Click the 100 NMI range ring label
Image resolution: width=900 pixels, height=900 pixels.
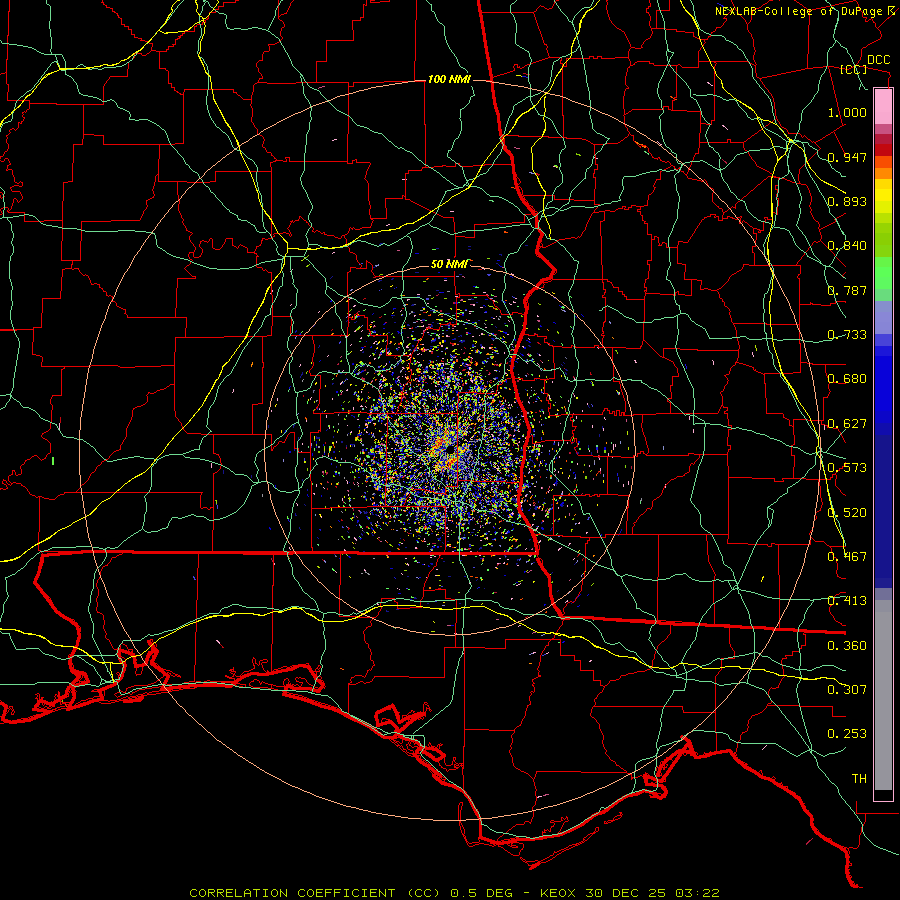coord(449,79)
